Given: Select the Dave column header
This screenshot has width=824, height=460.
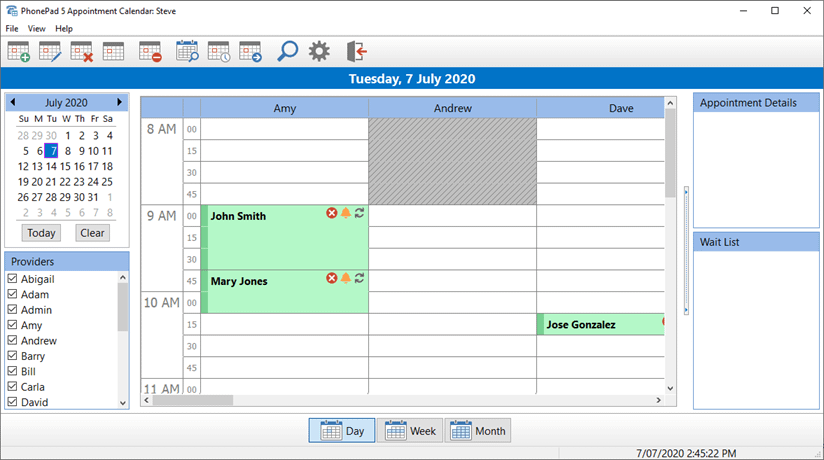Looking at the screenshot, I should coord(601,108).
